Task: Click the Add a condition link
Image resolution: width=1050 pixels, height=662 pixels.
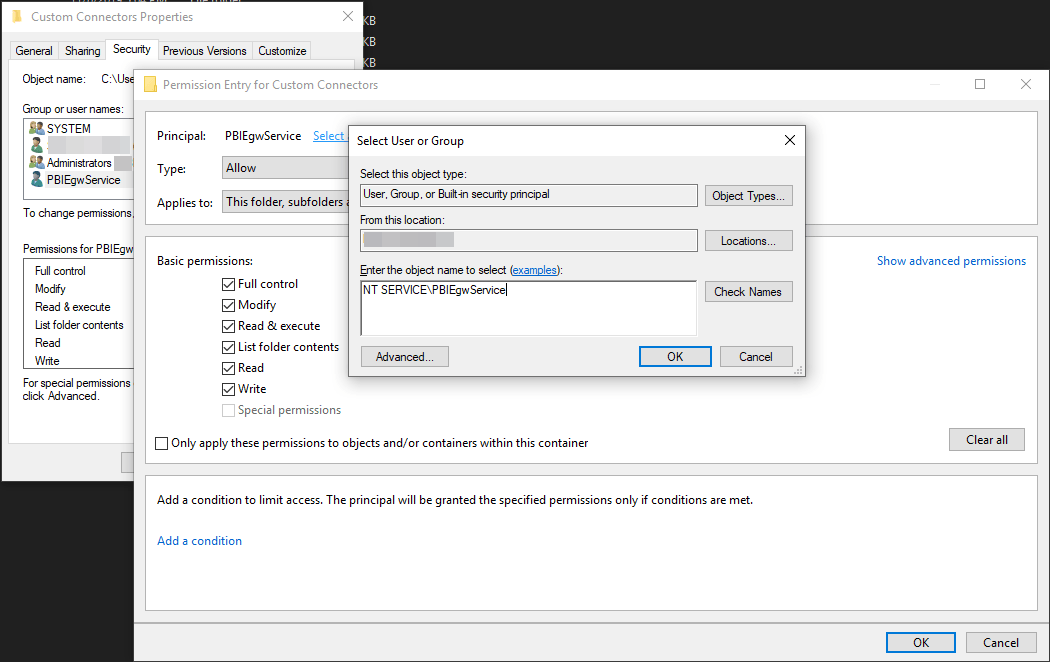Action: 199,541
